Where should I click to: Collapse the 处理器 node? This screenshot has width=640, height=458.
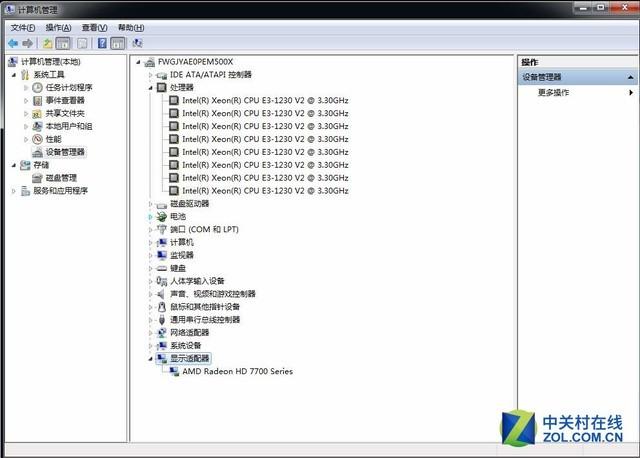pos(150,88)
